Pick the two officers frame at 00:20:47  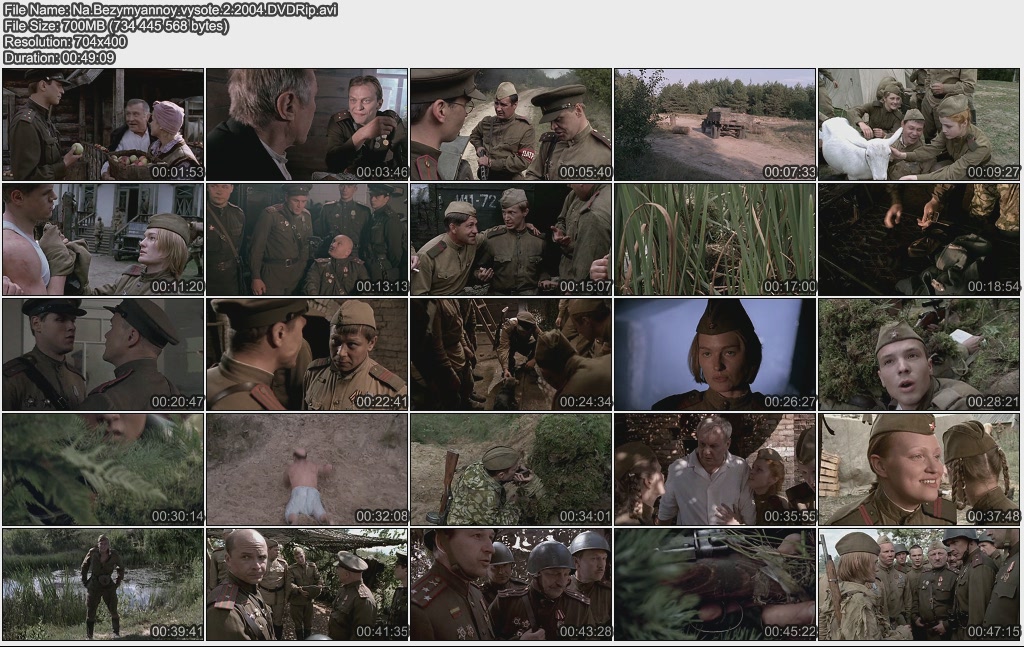[x=103, y=354]
